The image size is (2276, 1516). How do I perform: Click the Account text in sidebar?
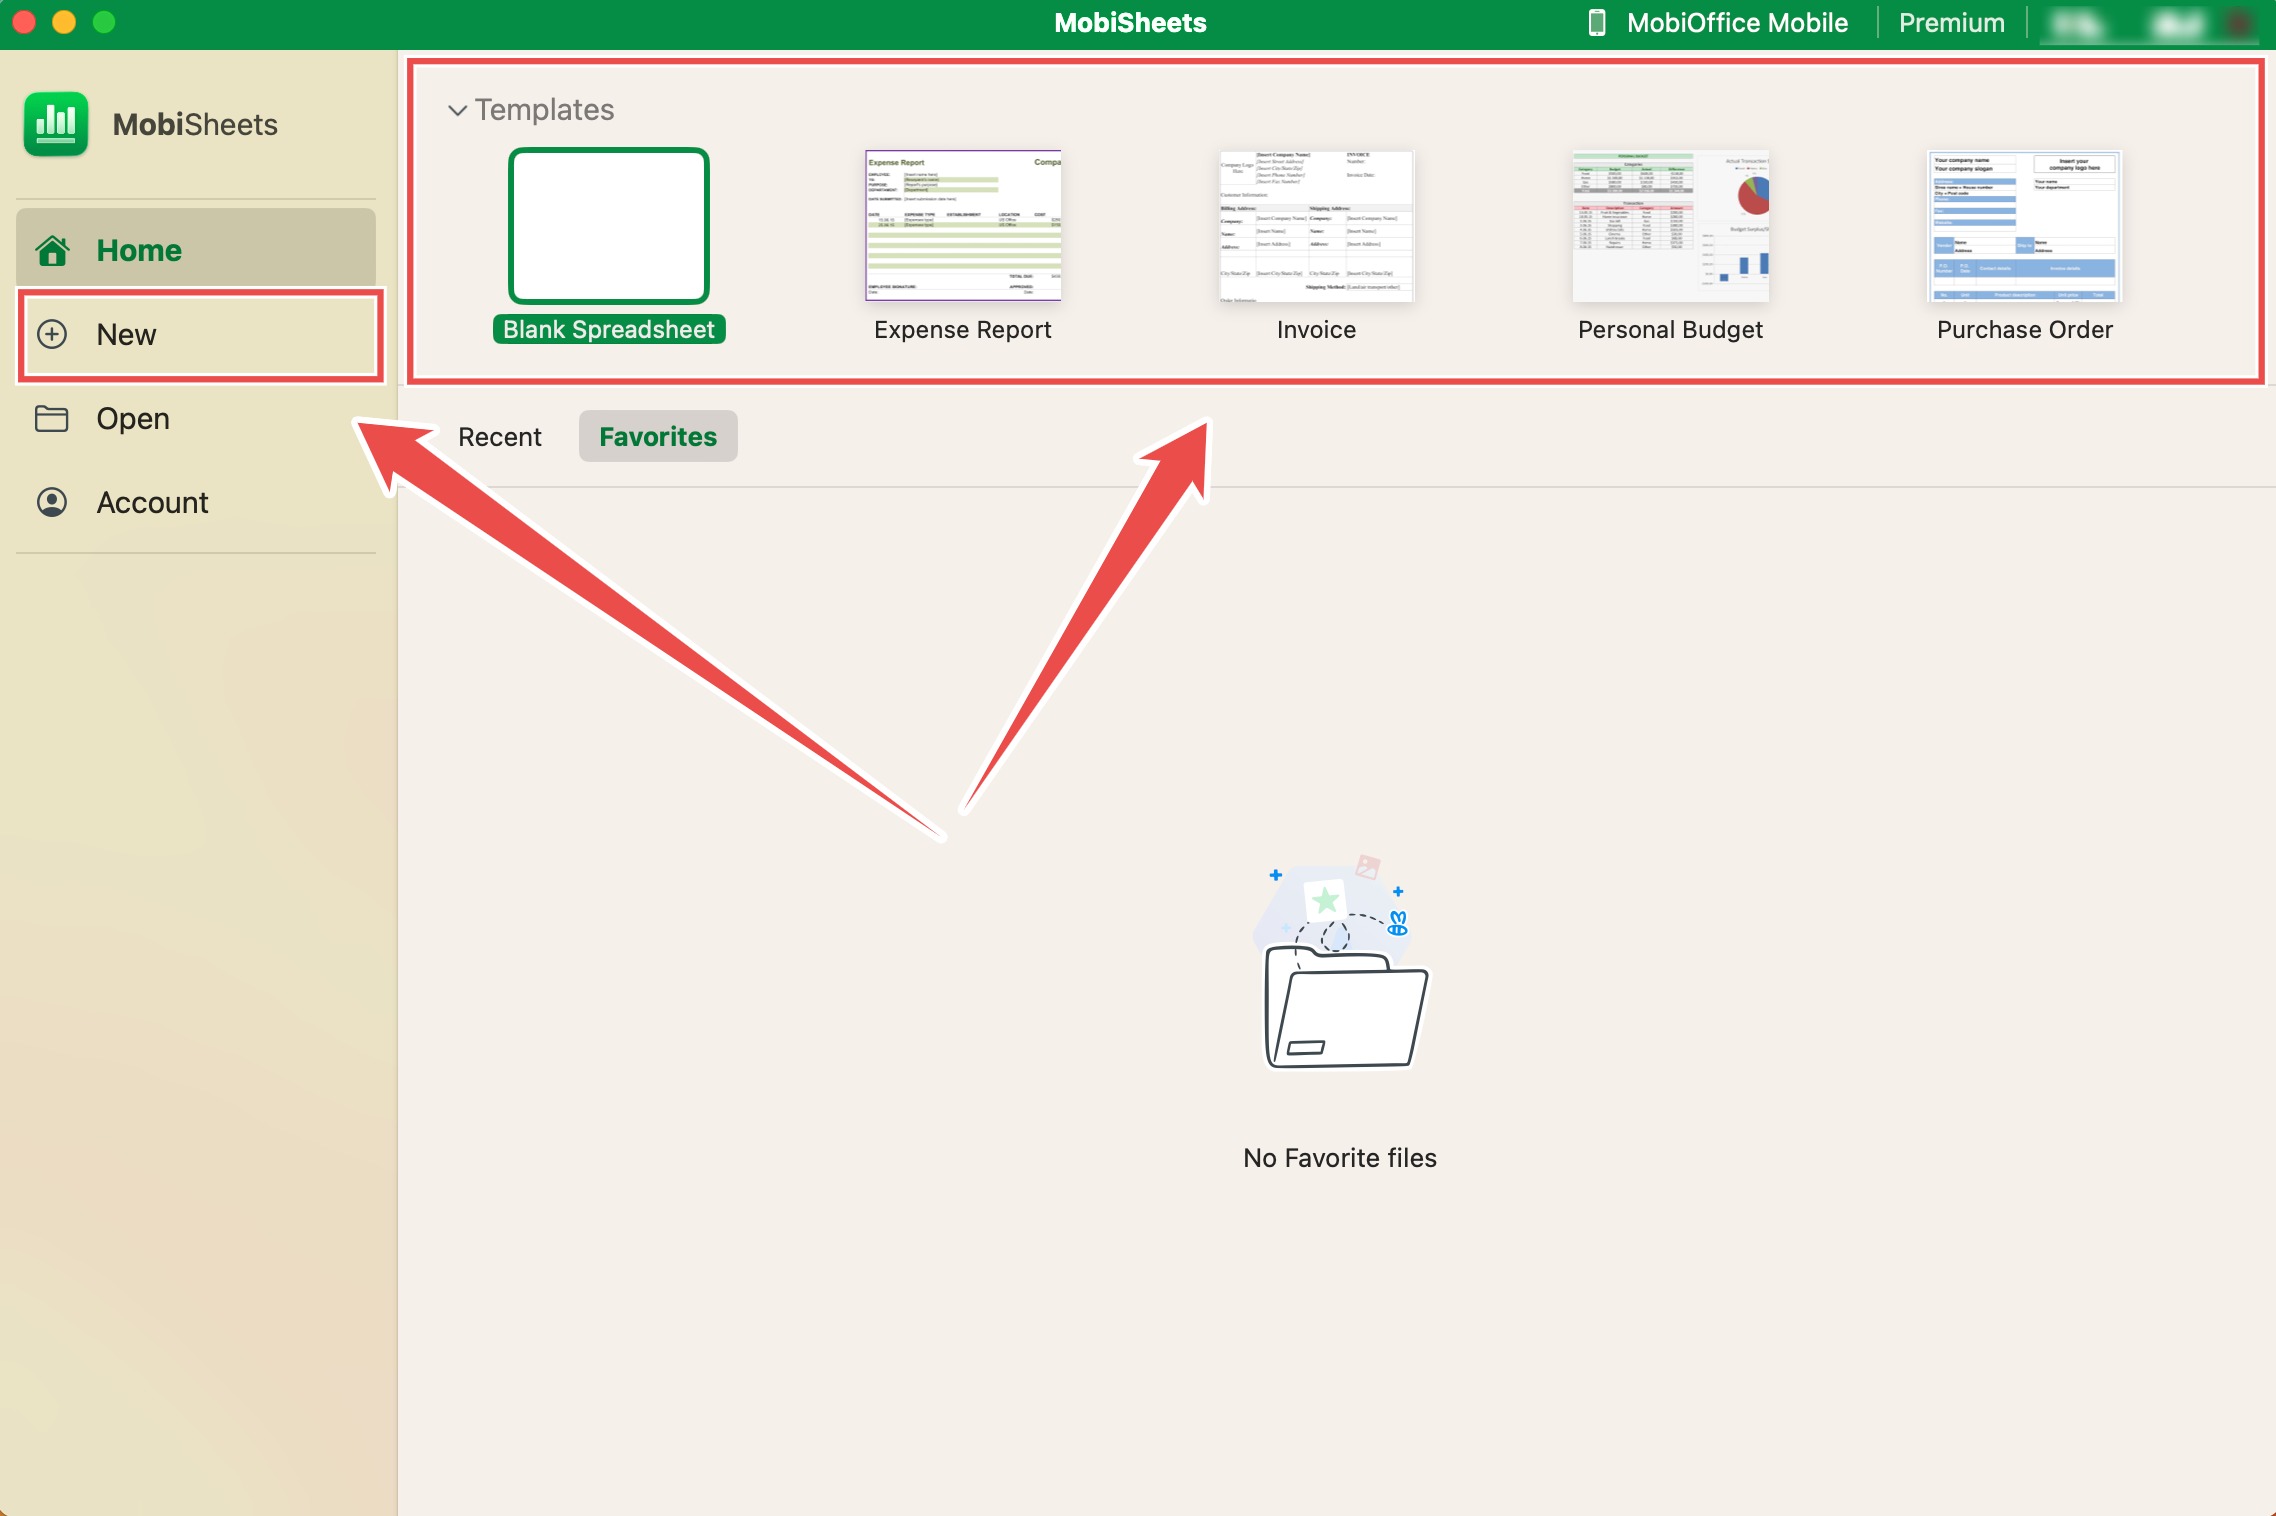[x=152, y=502]
